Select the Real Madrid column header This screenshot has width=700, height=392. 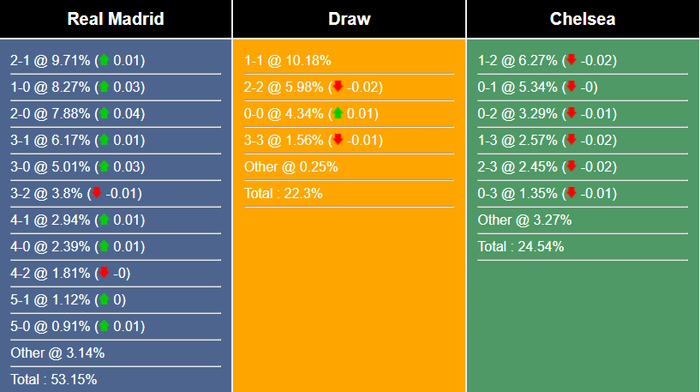116,19
